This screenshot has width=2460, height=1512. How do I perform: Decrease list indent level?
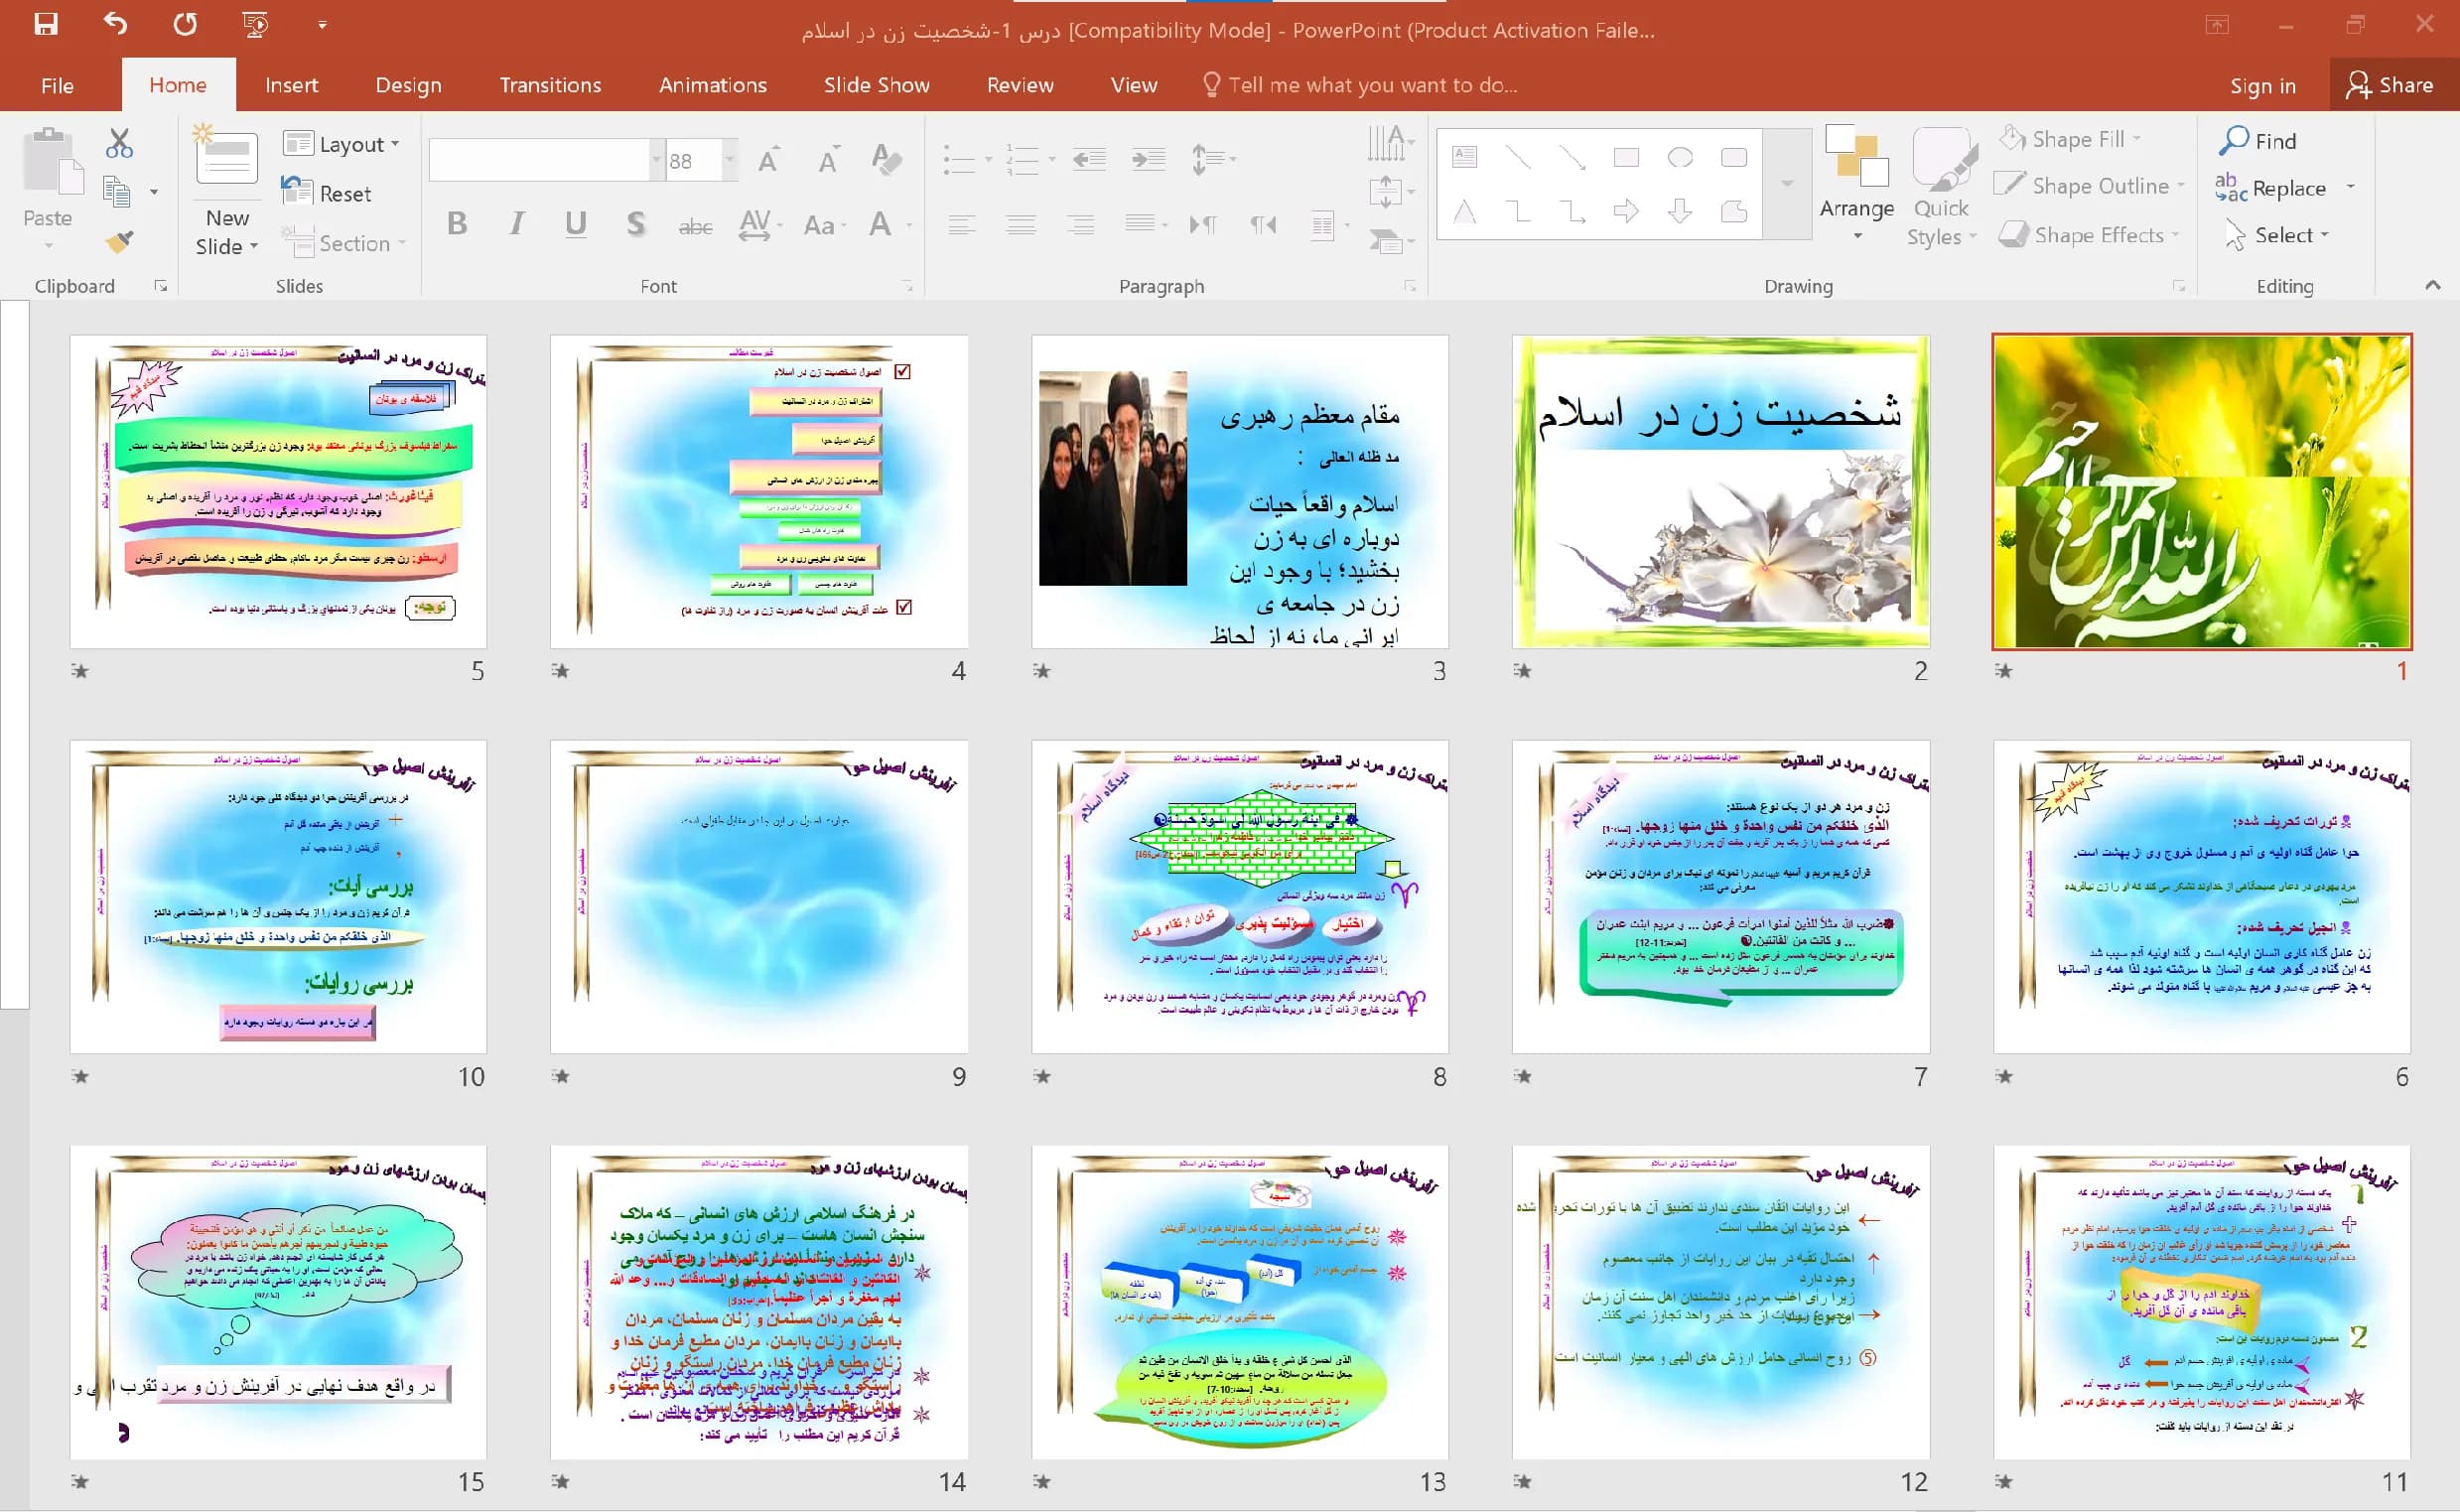1089,159
